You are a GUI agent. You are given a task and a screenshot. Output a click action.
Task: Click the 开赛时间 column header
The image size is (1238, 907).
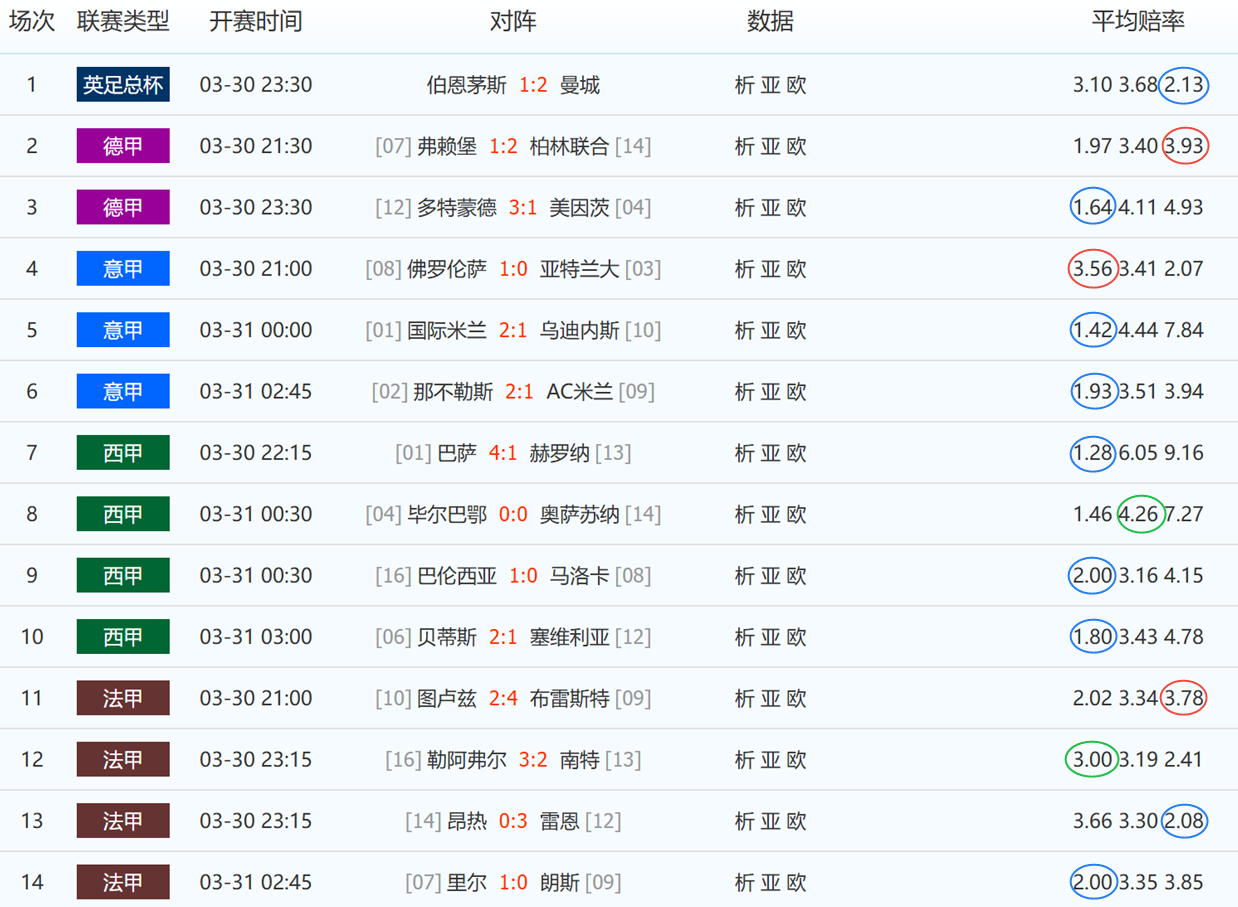(255, 21)
